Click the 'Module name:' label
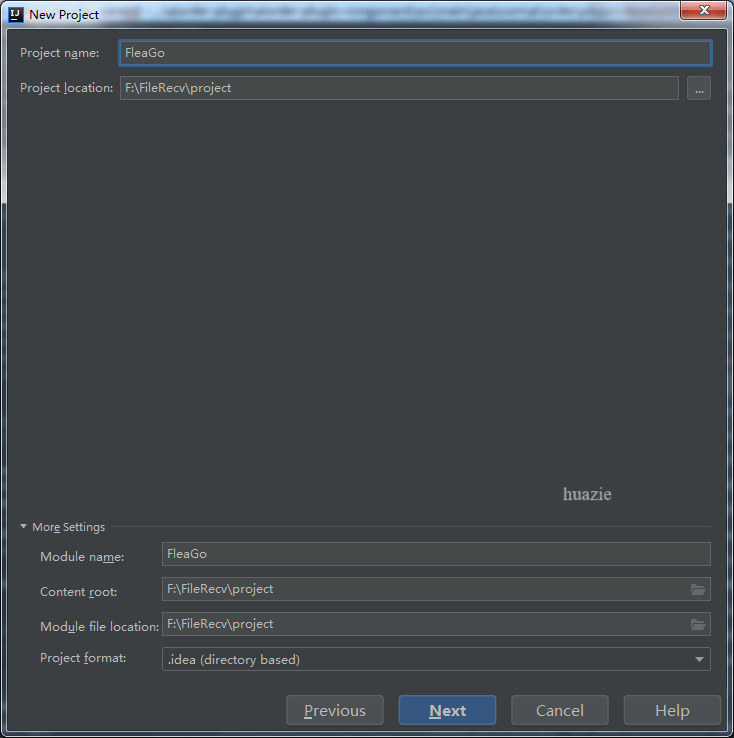This screenshot has height=738, width=734. click(x=82, y=557)
